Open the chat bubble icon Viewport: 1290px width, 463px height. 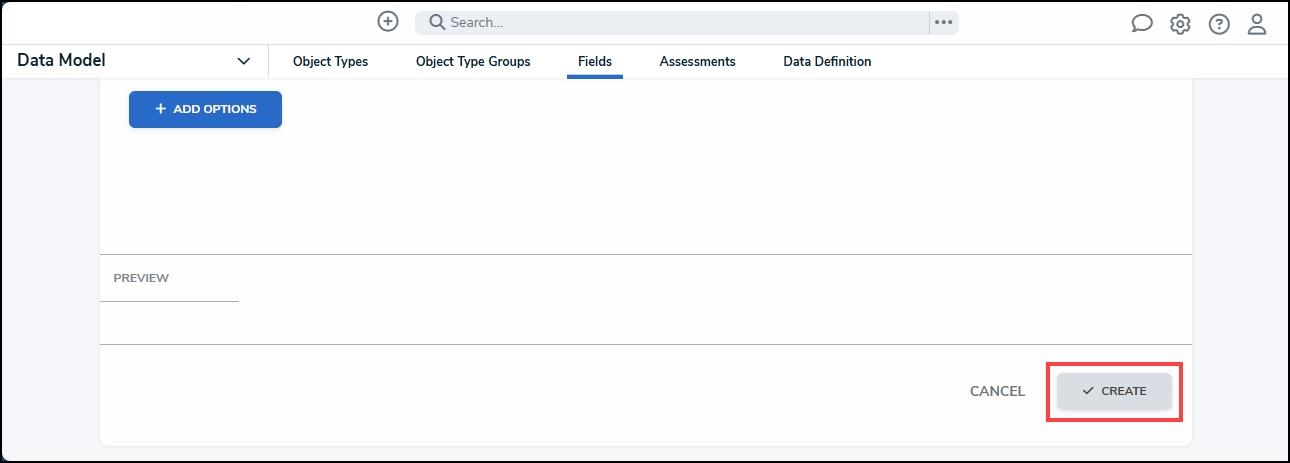pos(1142,24)
